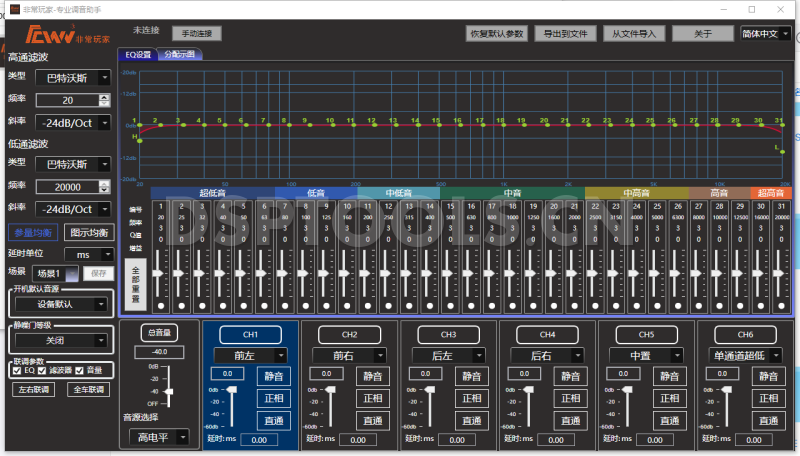Decrease low-pass frequency with down arrow
Viewport: 800px width, 456px height.
104,190
